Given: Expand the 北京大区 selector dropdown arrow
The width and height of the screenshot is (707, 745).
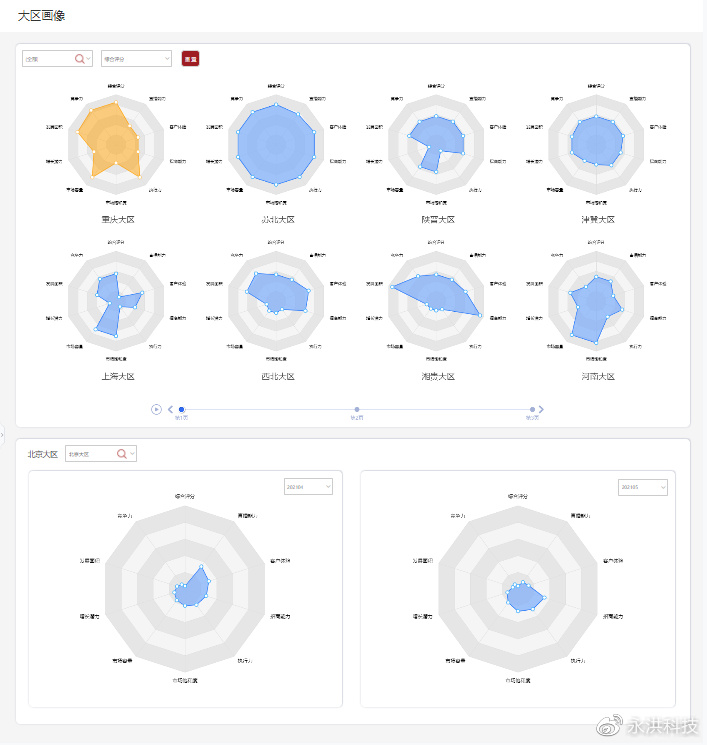Looking at the screenshot, I should pos(132,454).
